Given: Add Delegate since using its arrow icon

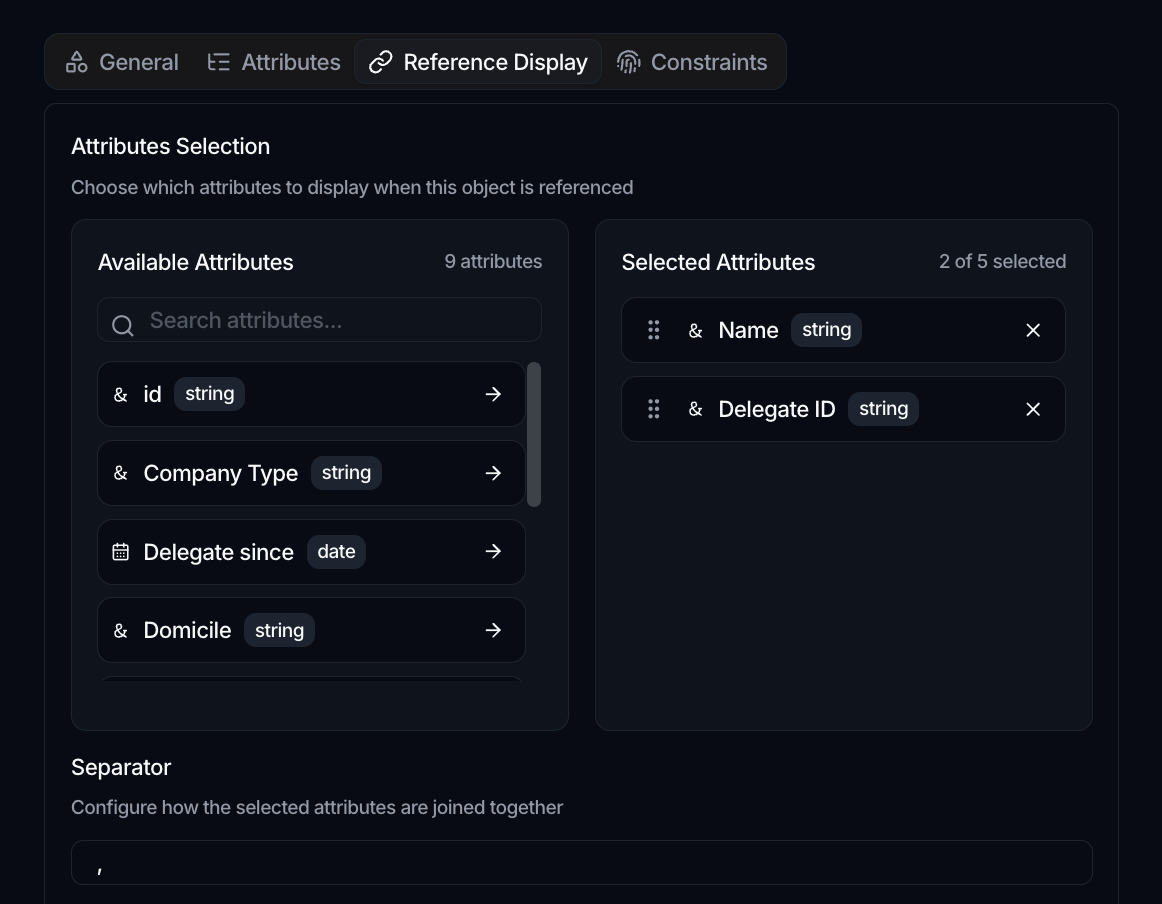Looking at the screenshot, I should [494, 551].
